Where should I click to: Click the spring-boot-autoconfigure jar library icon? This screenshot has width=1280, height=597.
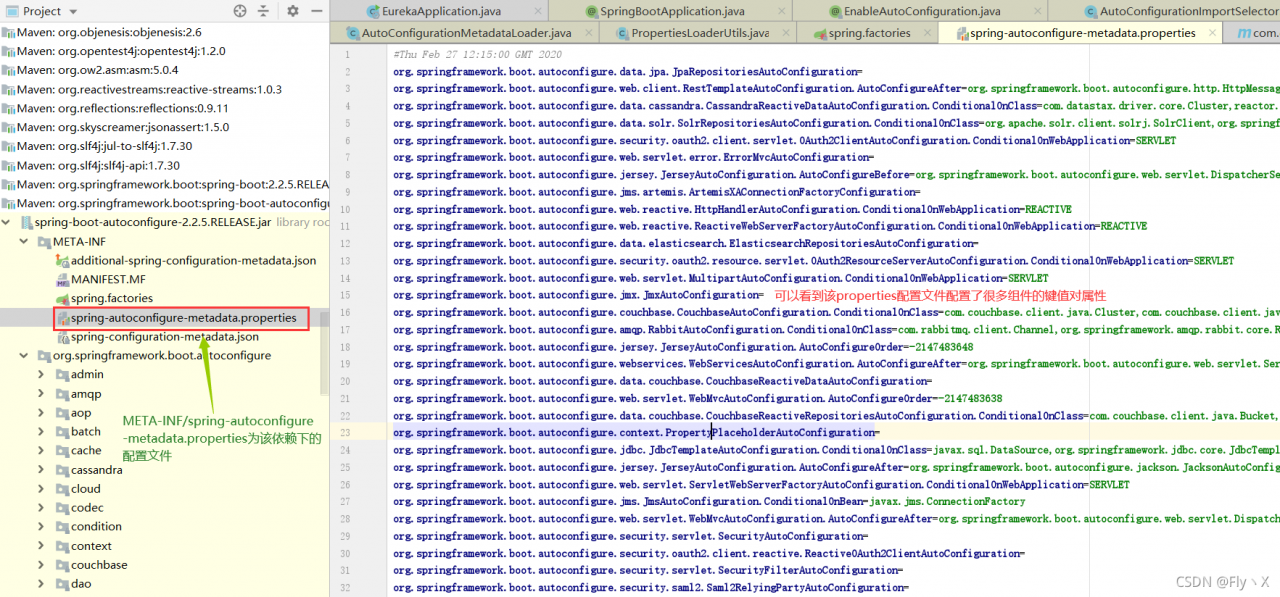[x=25, y=222]
